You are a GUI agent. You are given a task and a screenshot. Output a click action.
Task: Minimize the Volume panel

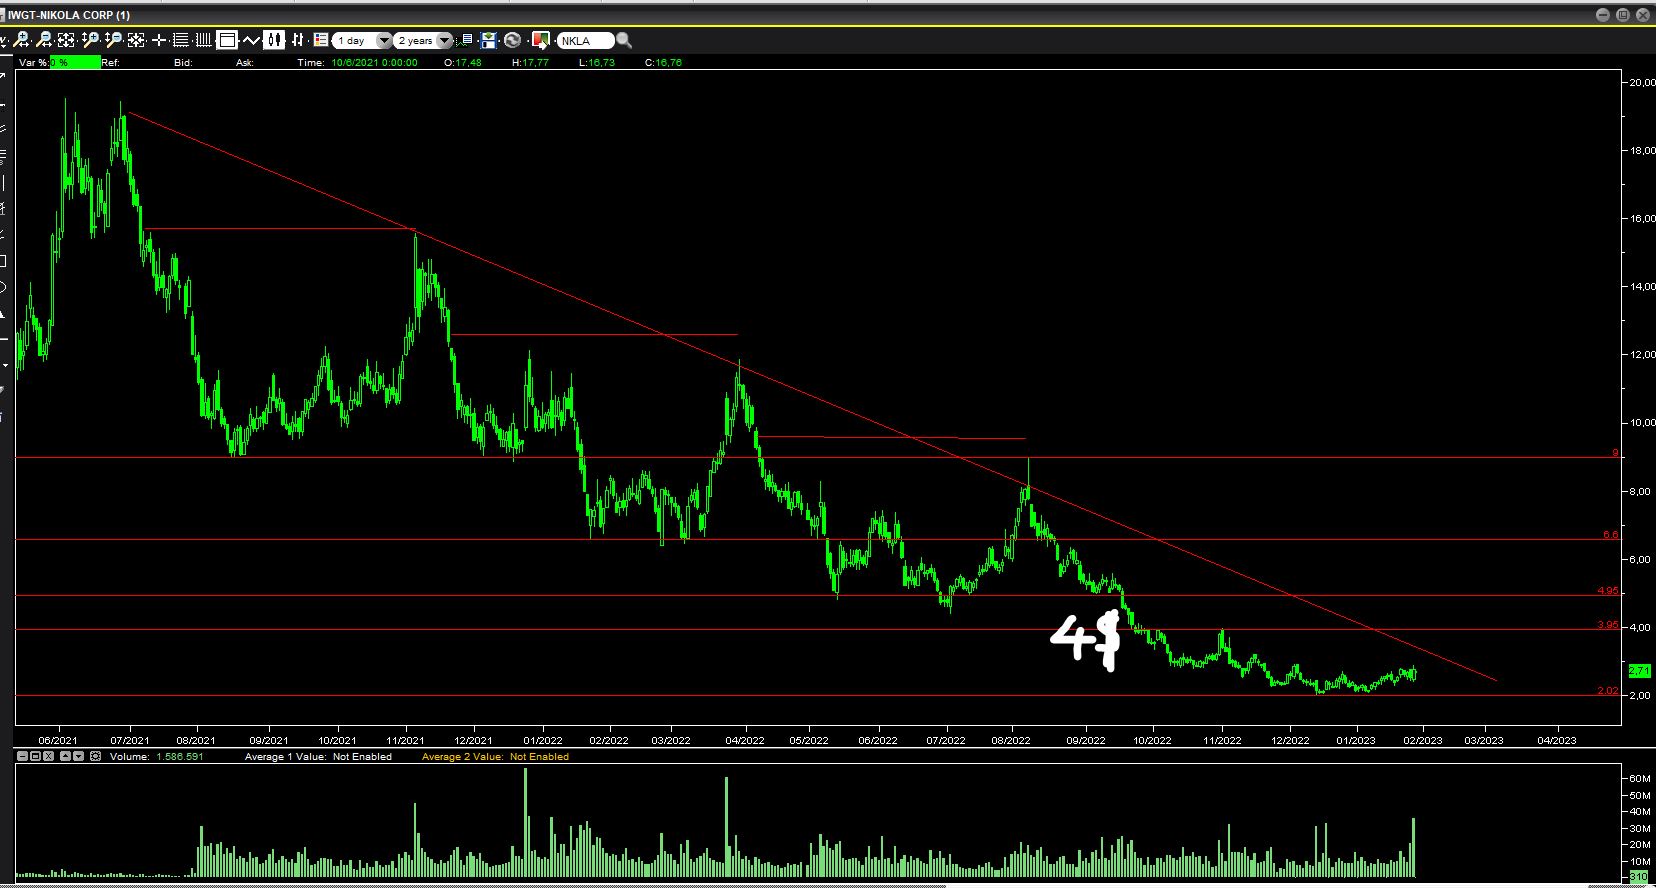23,757
